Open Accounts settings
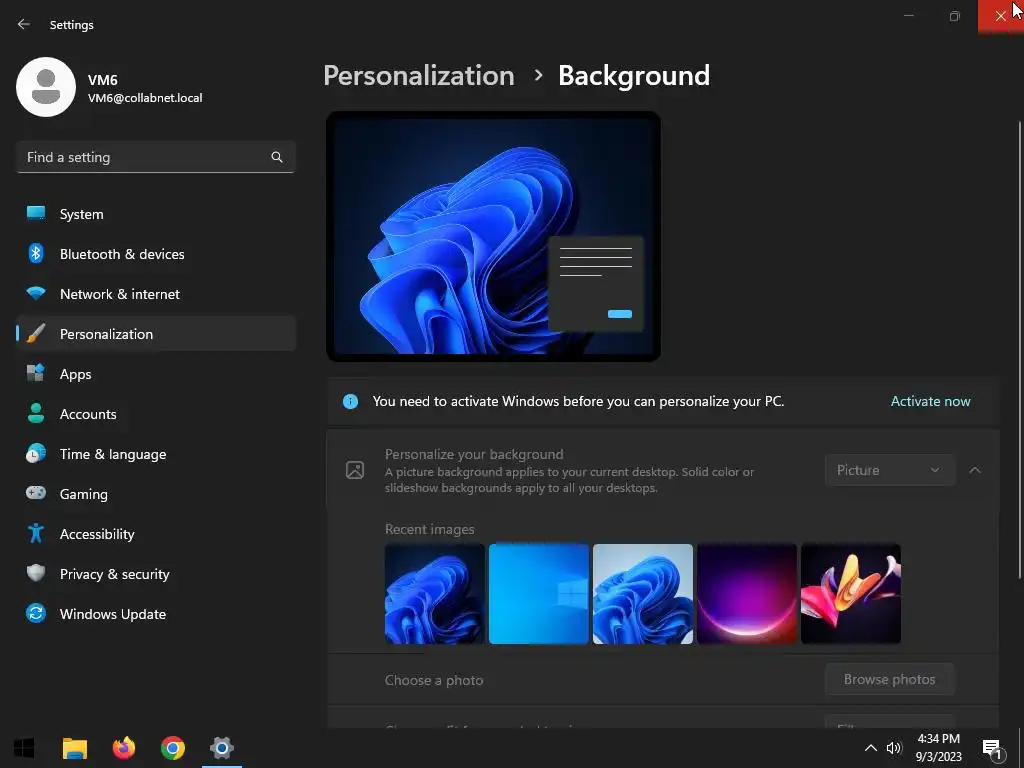1024x768 pixels. coord(156,413)
